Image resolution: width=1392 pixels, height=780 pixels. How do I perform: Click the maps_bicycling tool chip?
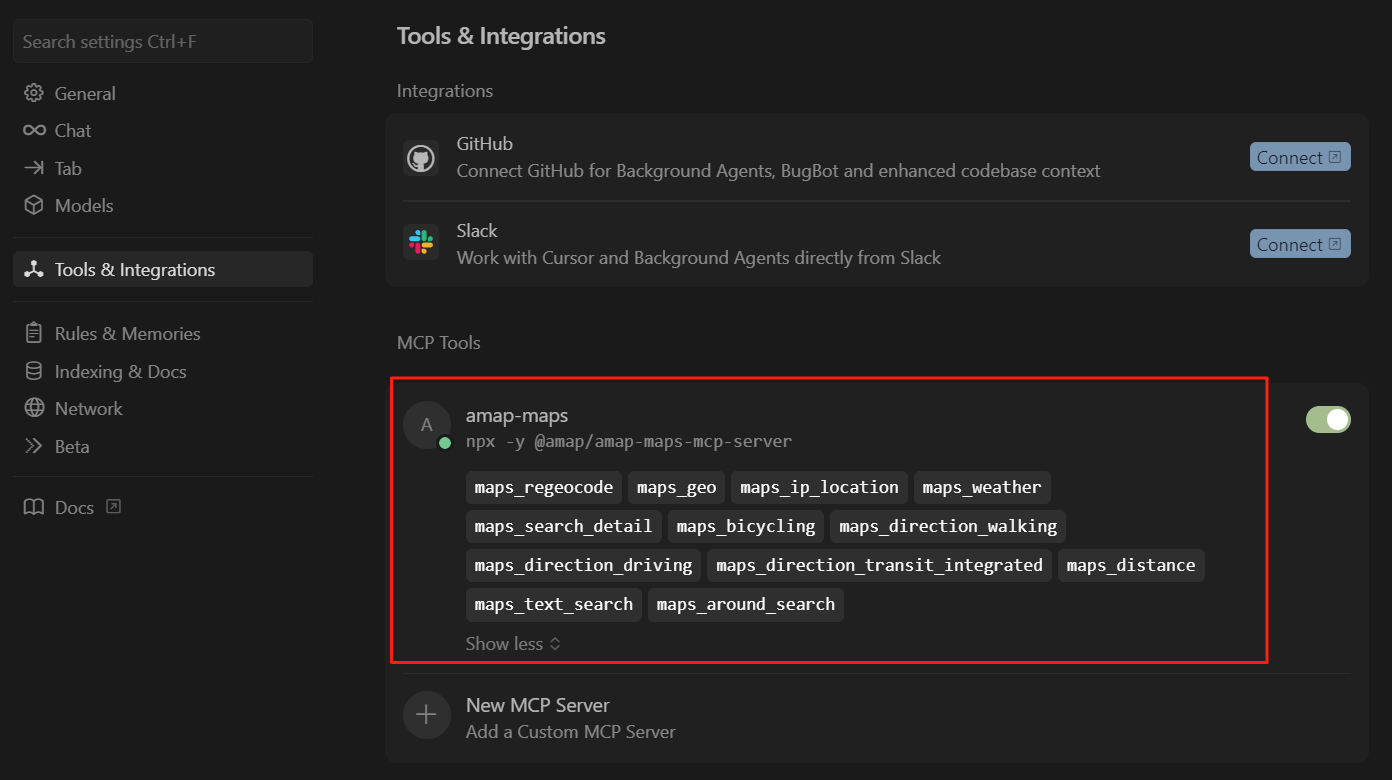click(x=746, y=526)
